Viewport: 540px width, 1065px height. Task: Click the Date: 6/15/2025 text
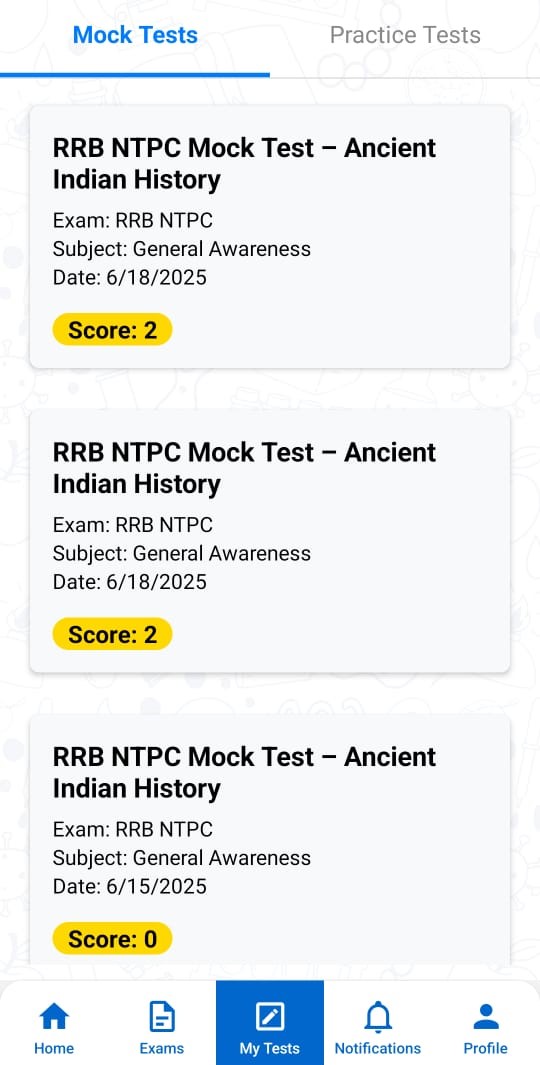[x=130, y=886]
